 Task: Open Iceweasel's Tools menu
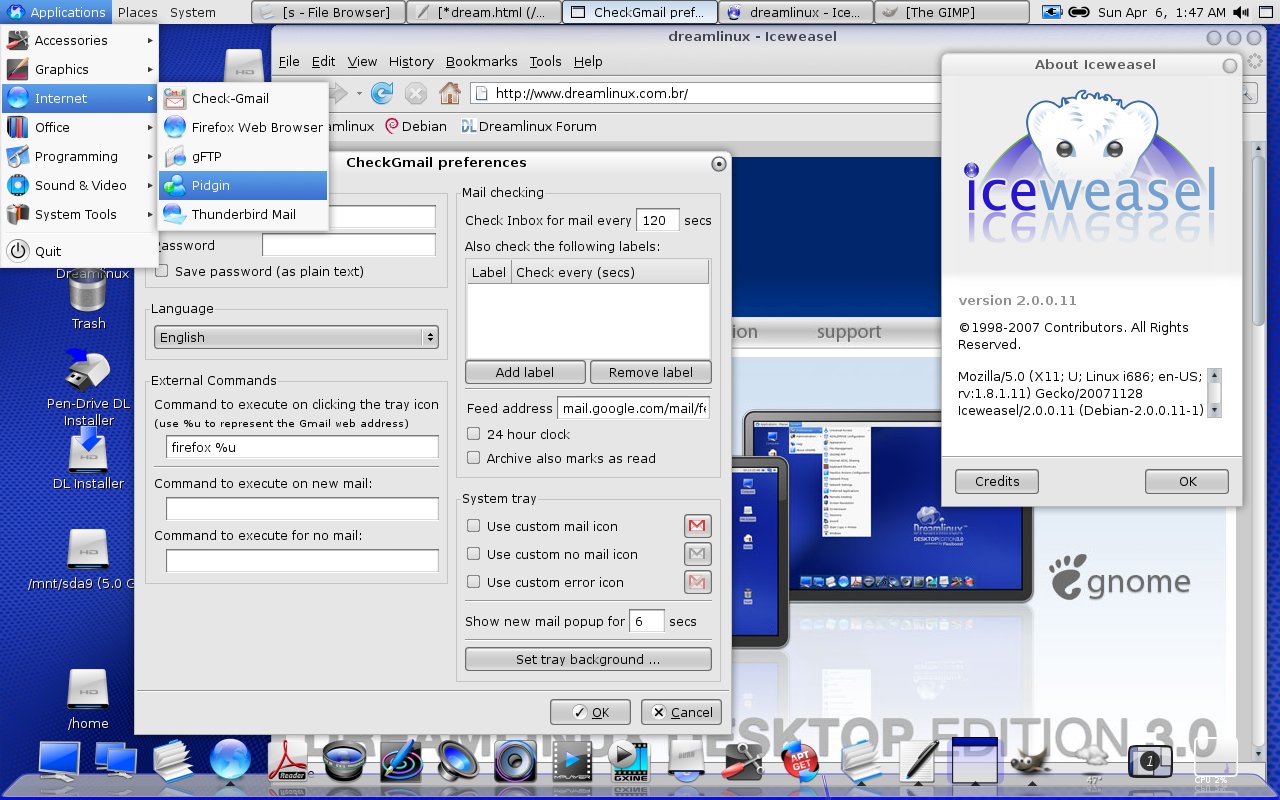(545, 61)
